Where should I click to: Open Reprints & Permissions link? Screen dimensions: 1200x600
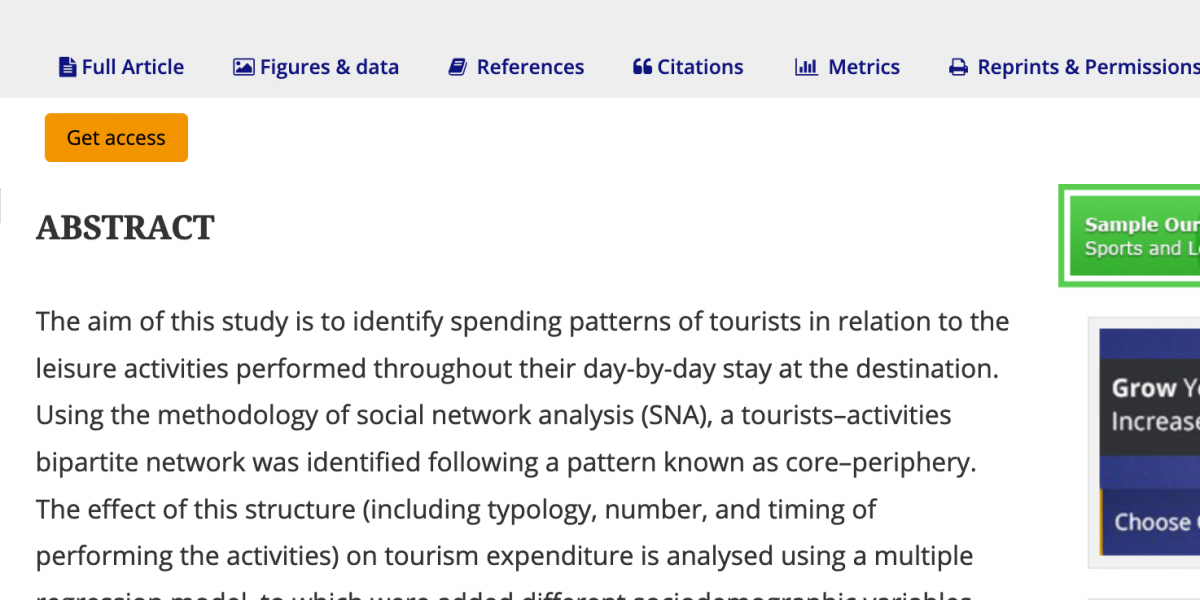(x=1074, y=67)
